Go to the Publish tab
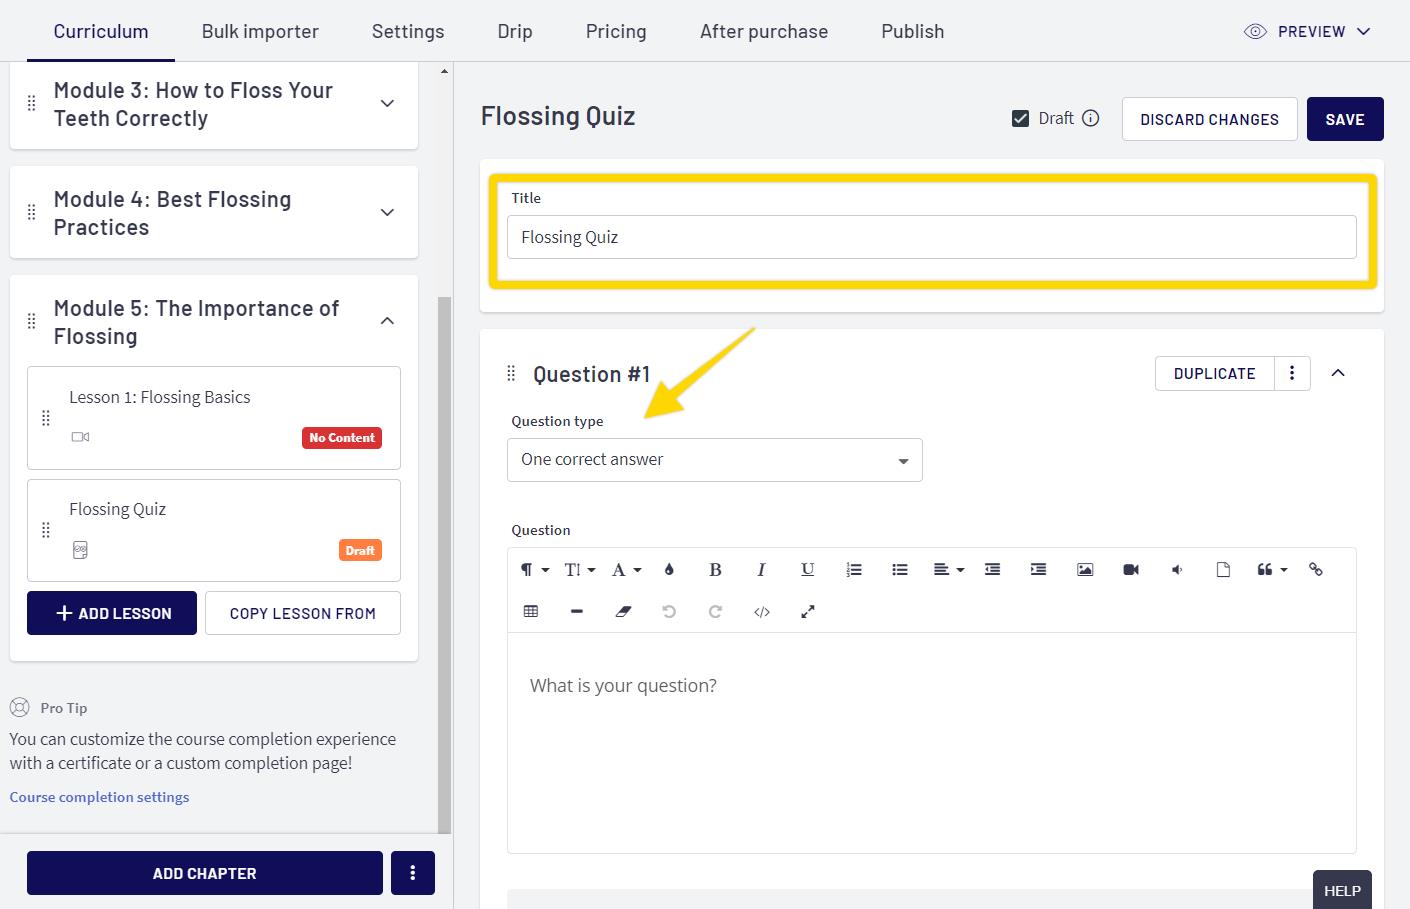Image resolution: width=1410 pixels, height=909 pixels. 912,31
